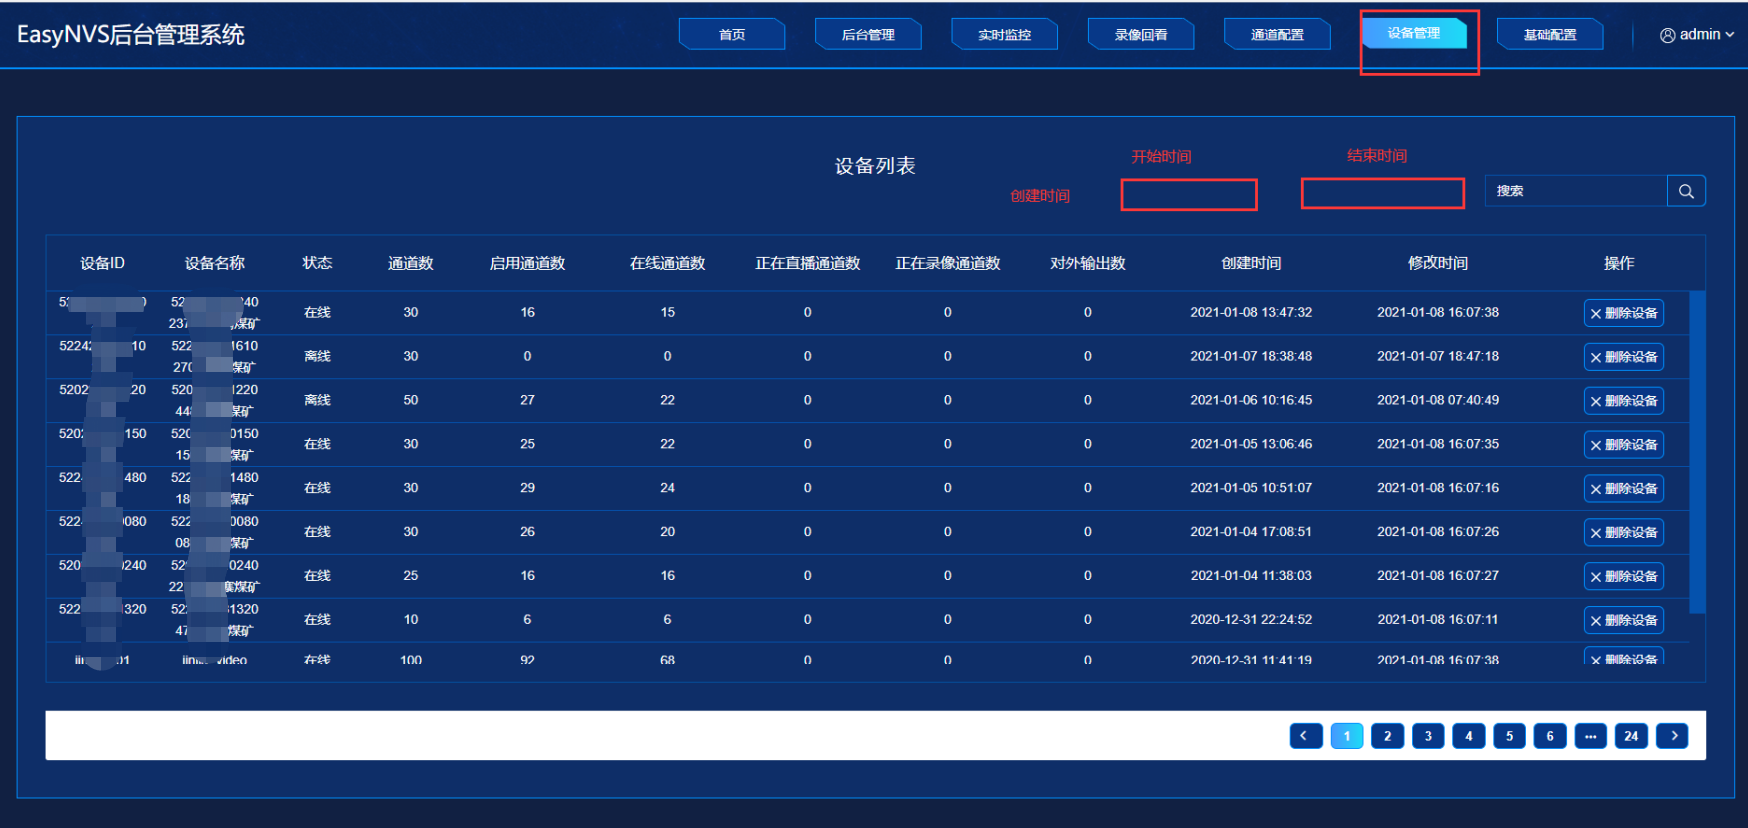Delete device created 2021-01-06 10:16:45
The height and width of the screenshot is (828, 1748).
pyautogui.click(x=1624, y=401)
